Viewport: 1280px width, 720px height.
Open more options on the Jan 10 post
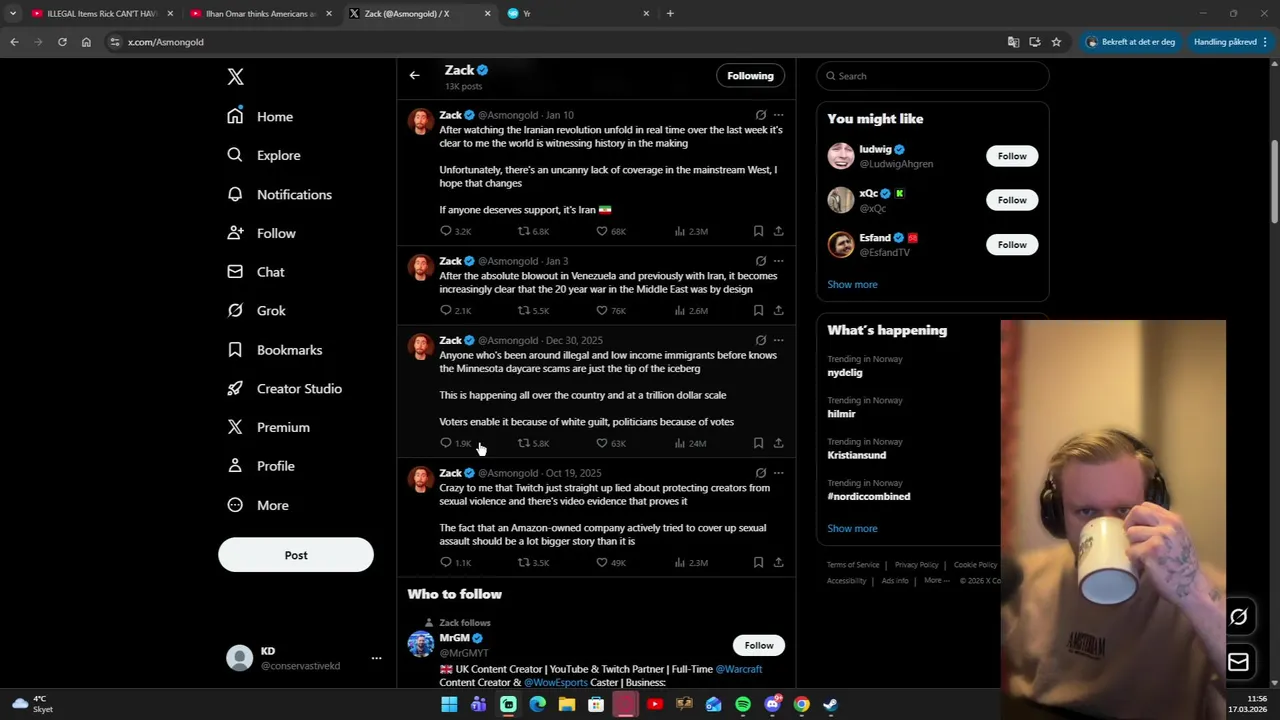pos(778,115)
